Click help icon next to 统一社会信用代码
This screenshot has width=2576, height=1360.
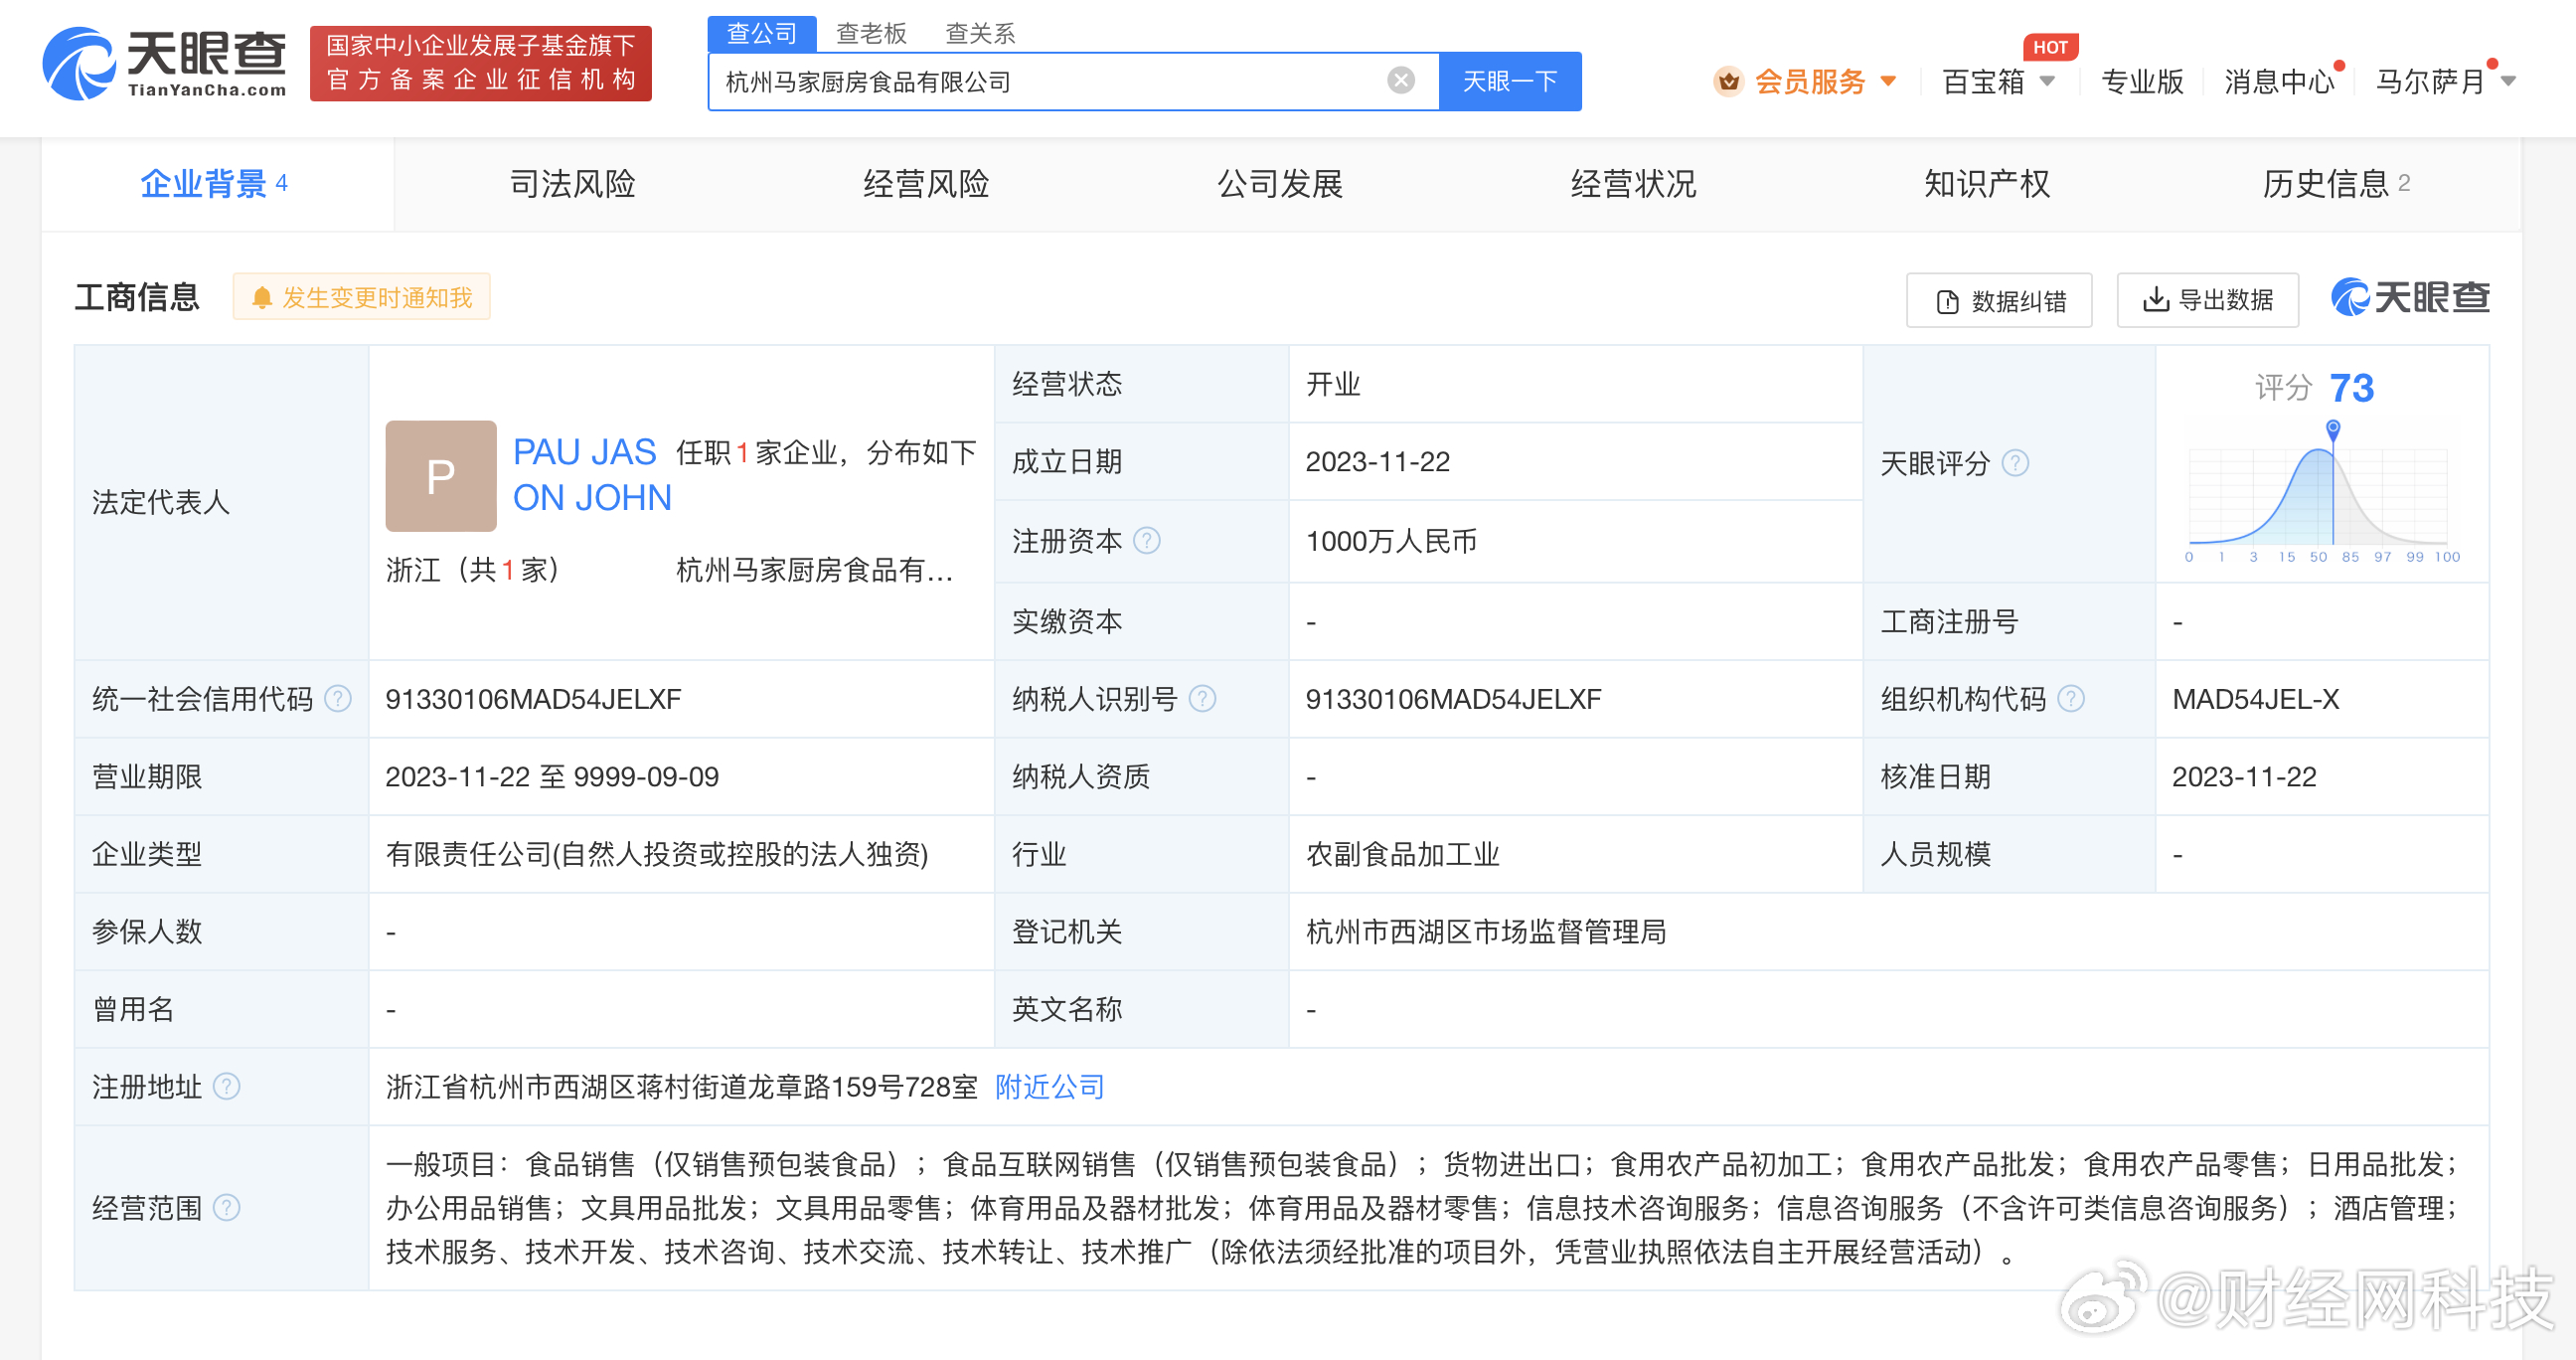point(338,699)
